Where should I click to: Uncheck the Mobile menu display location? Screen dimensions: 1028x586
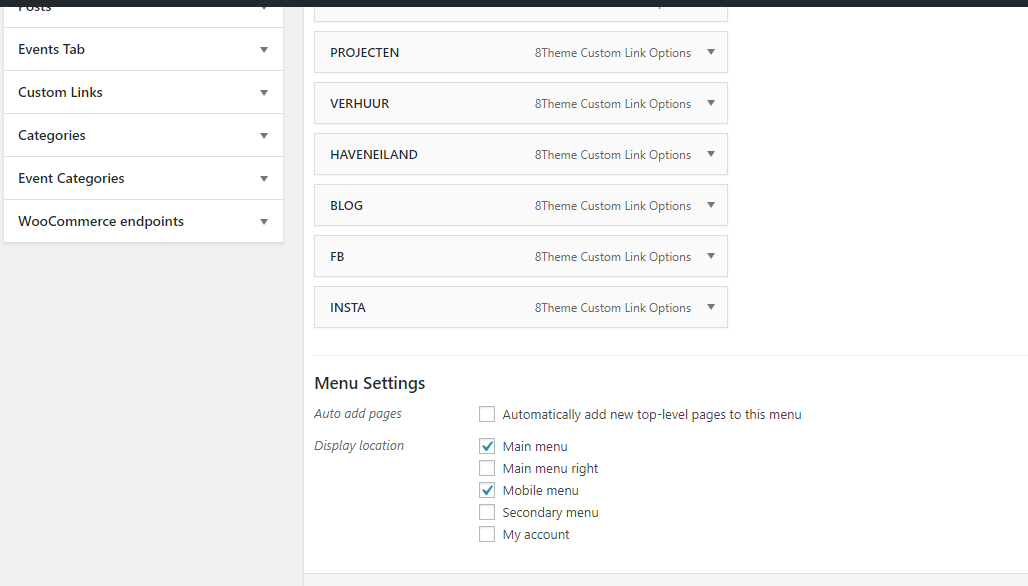(487, 490)
